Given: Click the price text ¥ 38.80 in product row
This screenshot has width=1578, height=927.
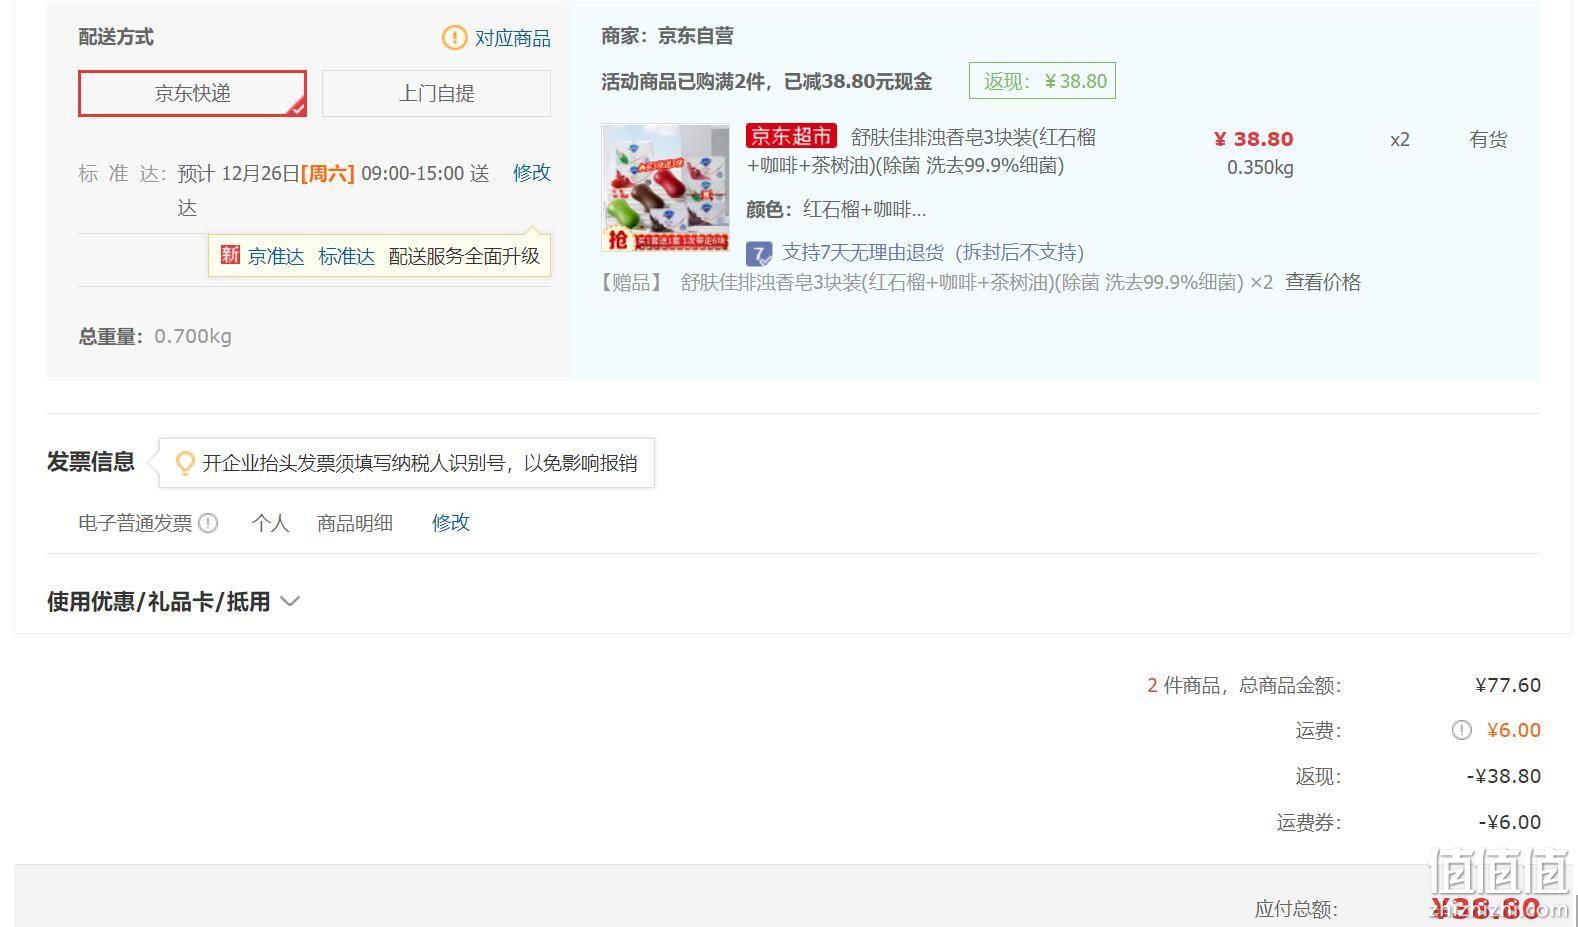Looking at the screenshot, I should [x=1253, y=139].
